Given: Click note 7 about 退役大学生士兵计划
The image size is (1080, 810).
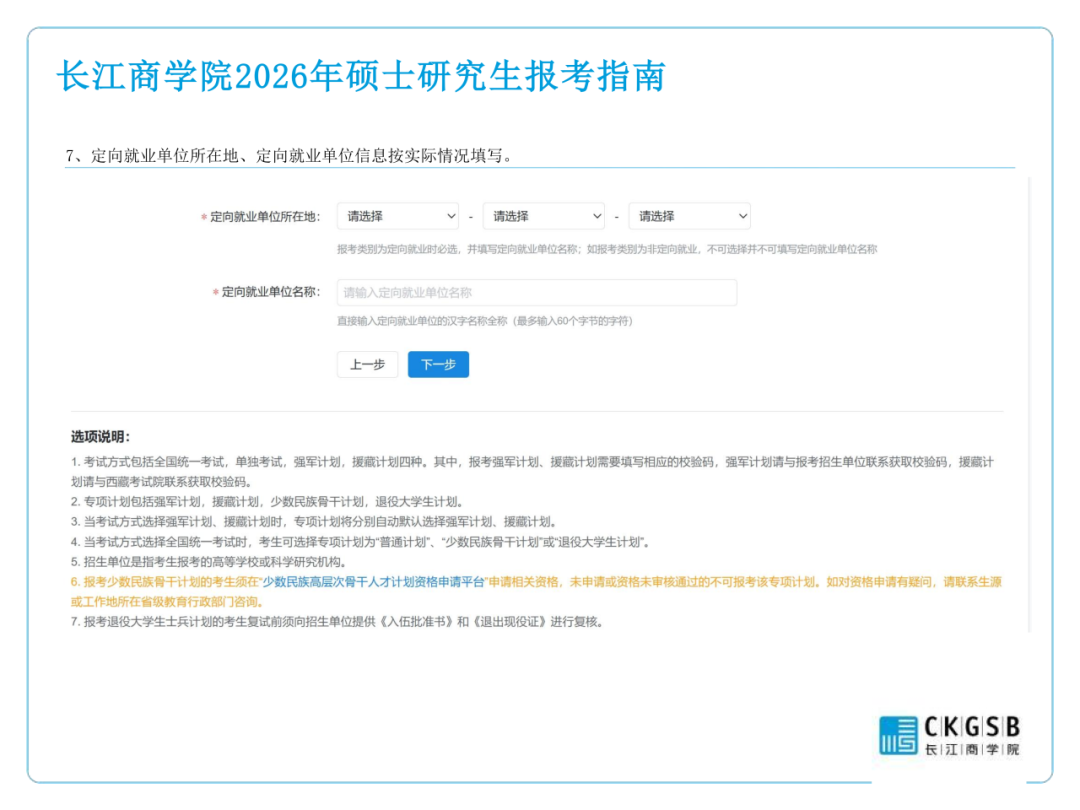Looking at the screenshot, I should (x=336, y=622).
